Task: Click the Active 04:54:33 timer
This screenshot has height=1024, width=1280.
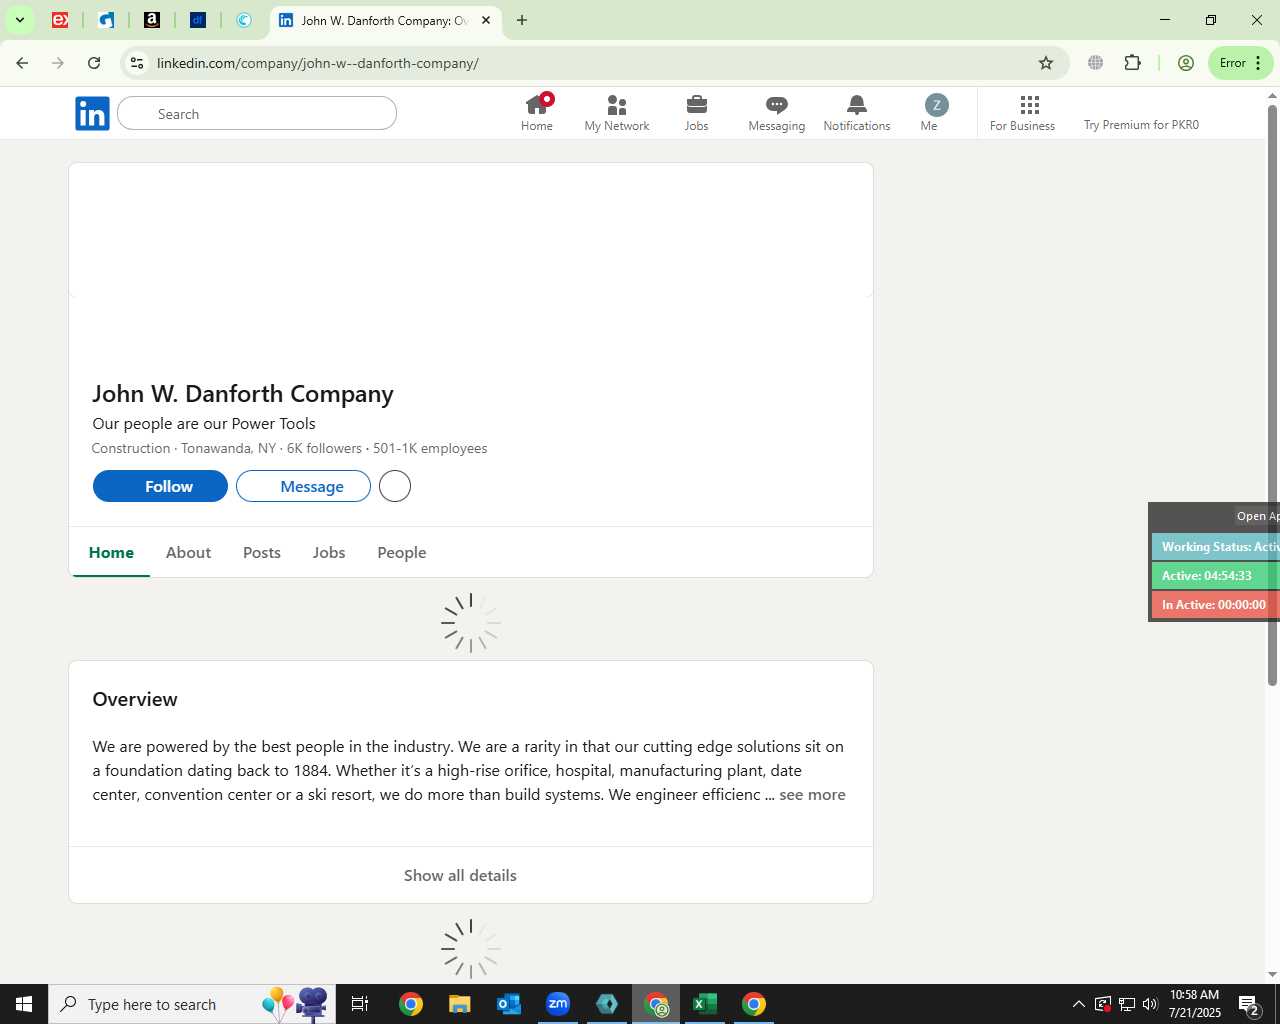Action: [x=1216, y=576]
